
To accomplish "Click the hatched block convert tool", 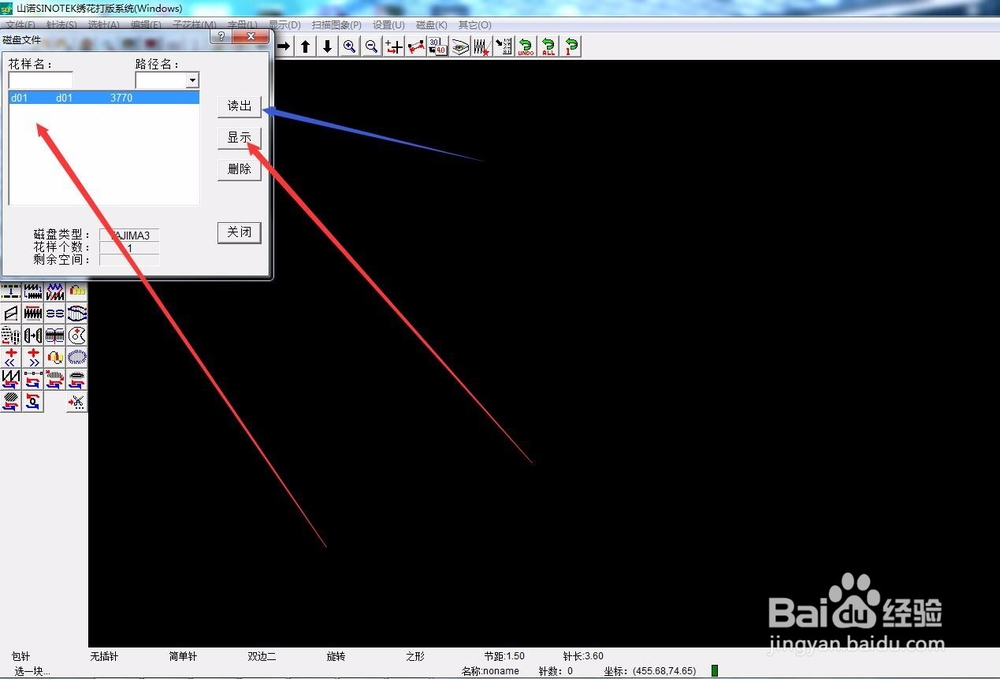I will [x=55, y=379].
